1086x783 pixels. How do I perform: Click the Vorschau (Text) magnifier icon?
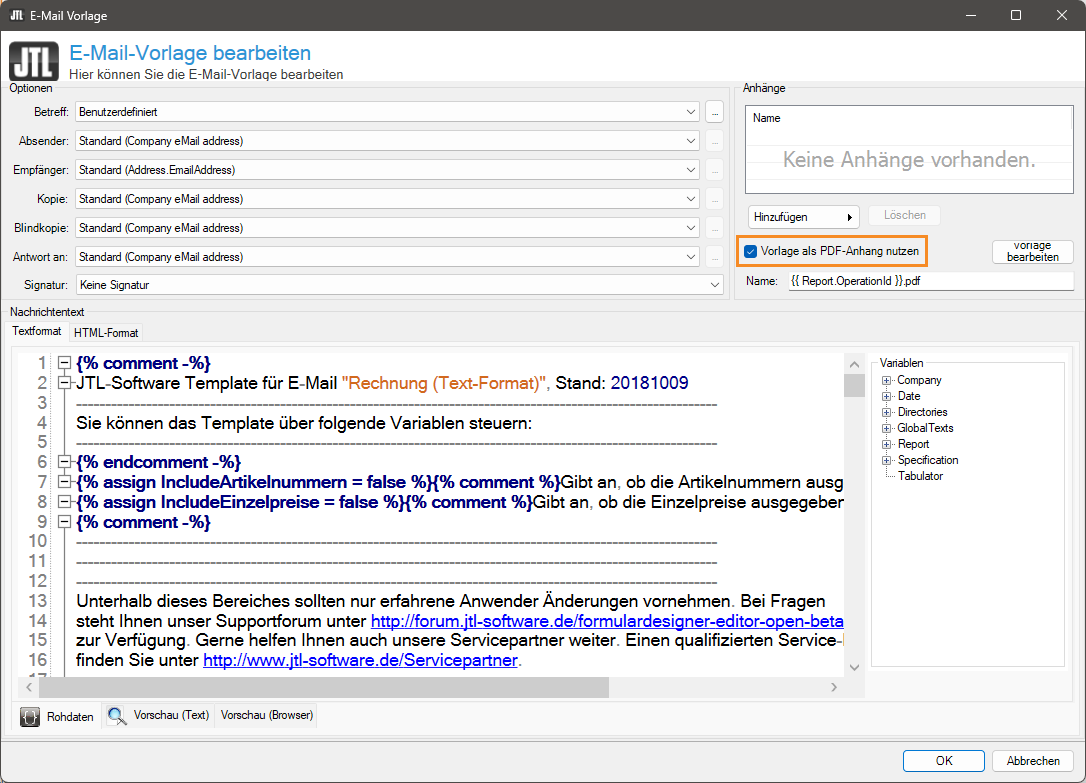tap(117, 716)
